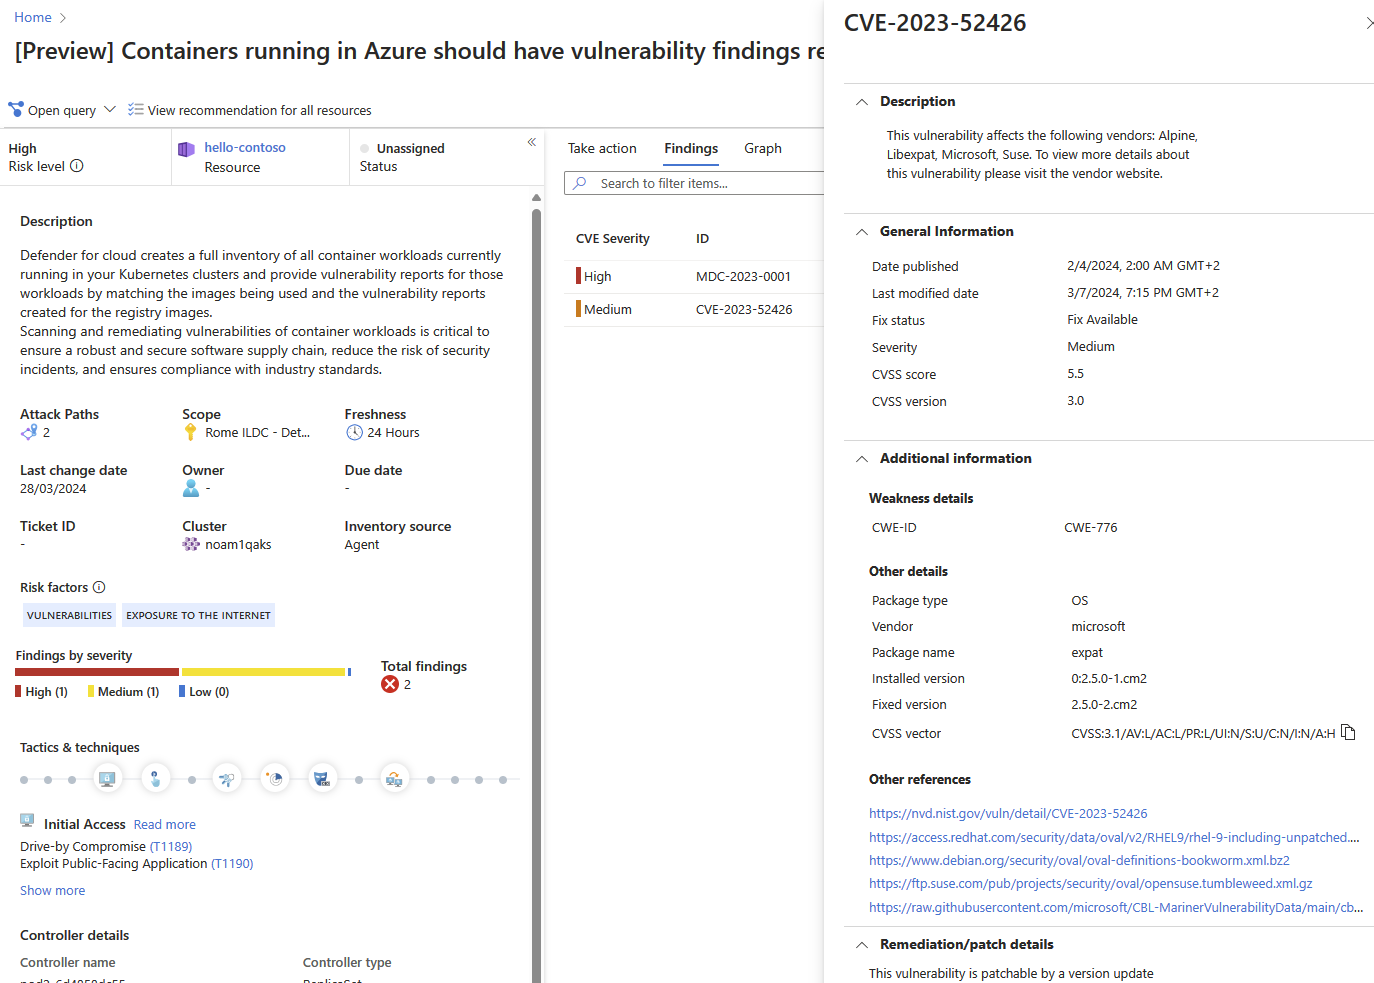The image size is (1374, 983).
Task: Open the Graph tab
Action: point(762,148)
